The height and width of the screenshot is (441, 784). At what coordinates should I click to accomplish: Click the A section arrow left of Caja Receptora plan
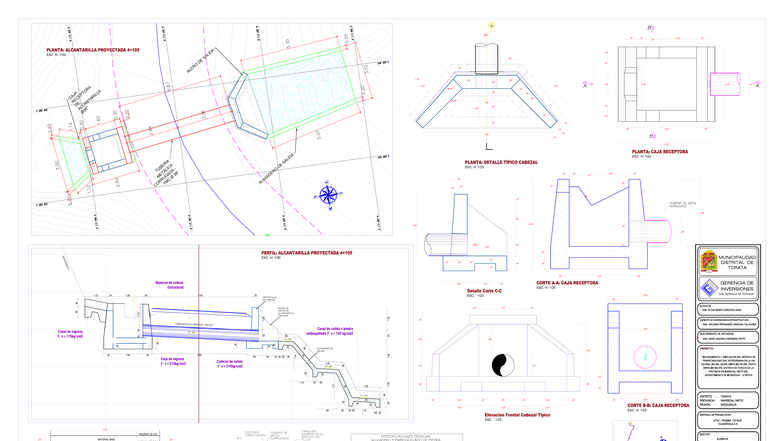[585, 84]
